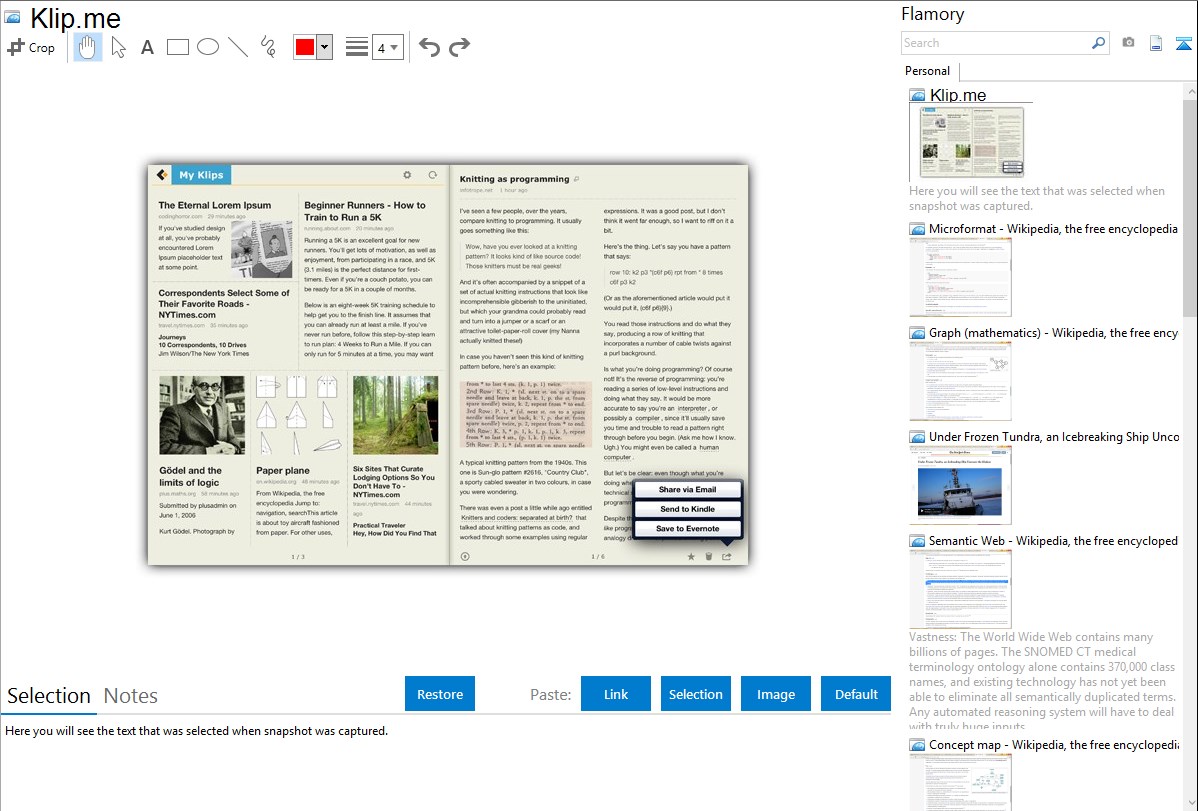Switch to the Personal tab
The width and height of the screenshot is (1198, 811).
[x=928, y=71]
